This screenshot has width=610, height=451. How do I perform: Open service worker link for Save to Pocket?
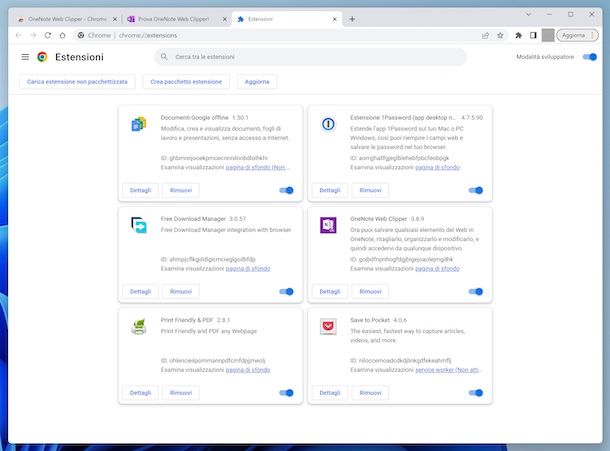pos(447,370)
